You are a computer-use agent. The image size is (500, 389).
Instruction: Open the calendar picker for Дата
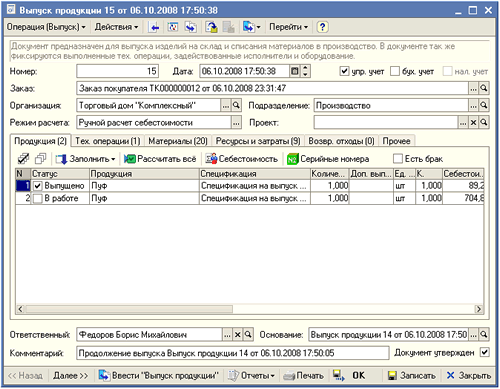coord(294,71)
